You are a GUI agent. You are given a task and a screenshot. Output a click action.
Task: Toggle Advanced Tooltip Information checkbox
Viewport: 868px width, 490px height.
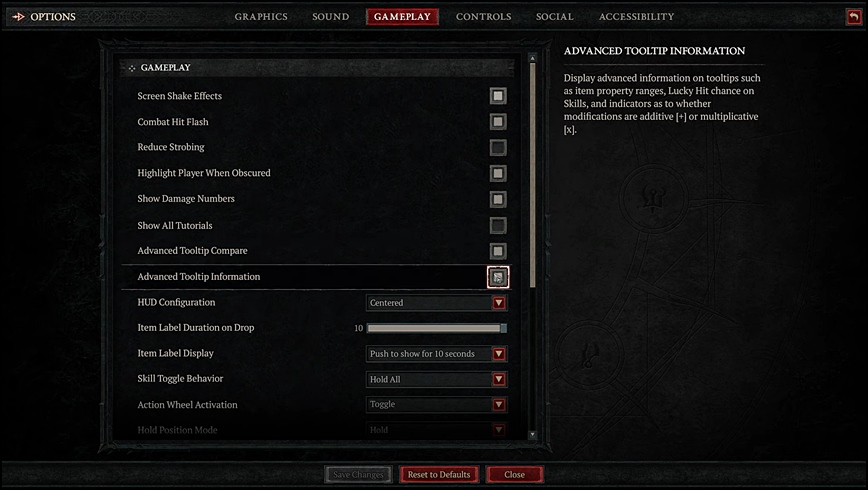498,277
